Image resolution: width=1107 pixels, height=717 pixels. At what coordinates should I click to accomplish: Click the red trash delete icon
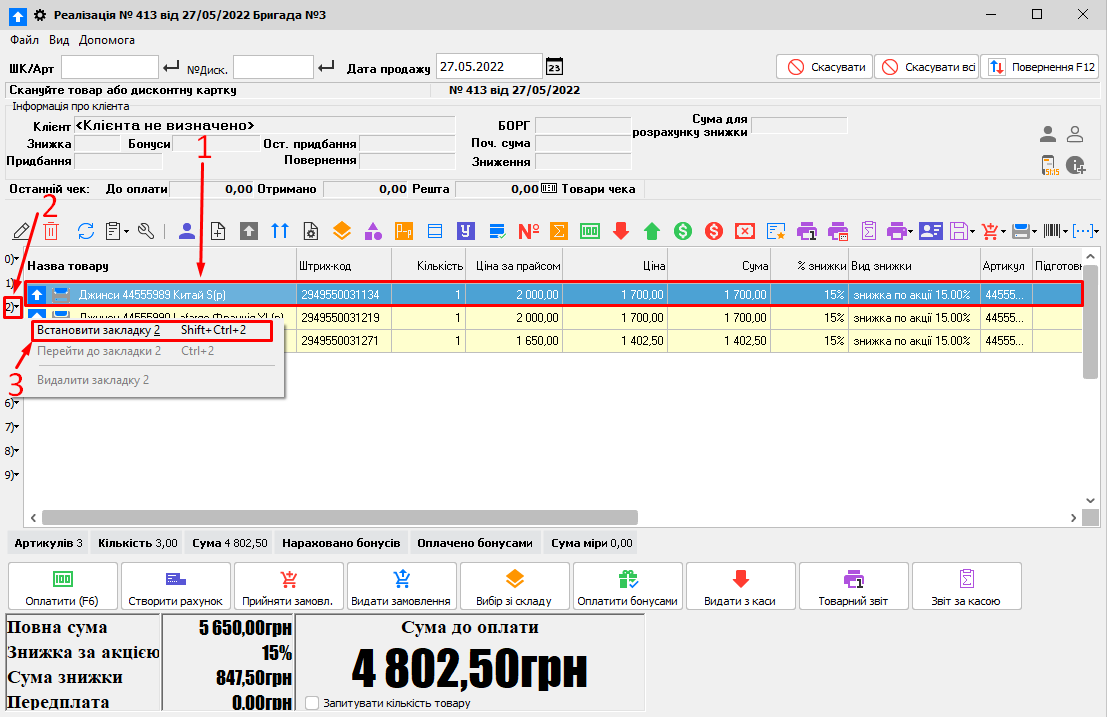click(51, 231)
